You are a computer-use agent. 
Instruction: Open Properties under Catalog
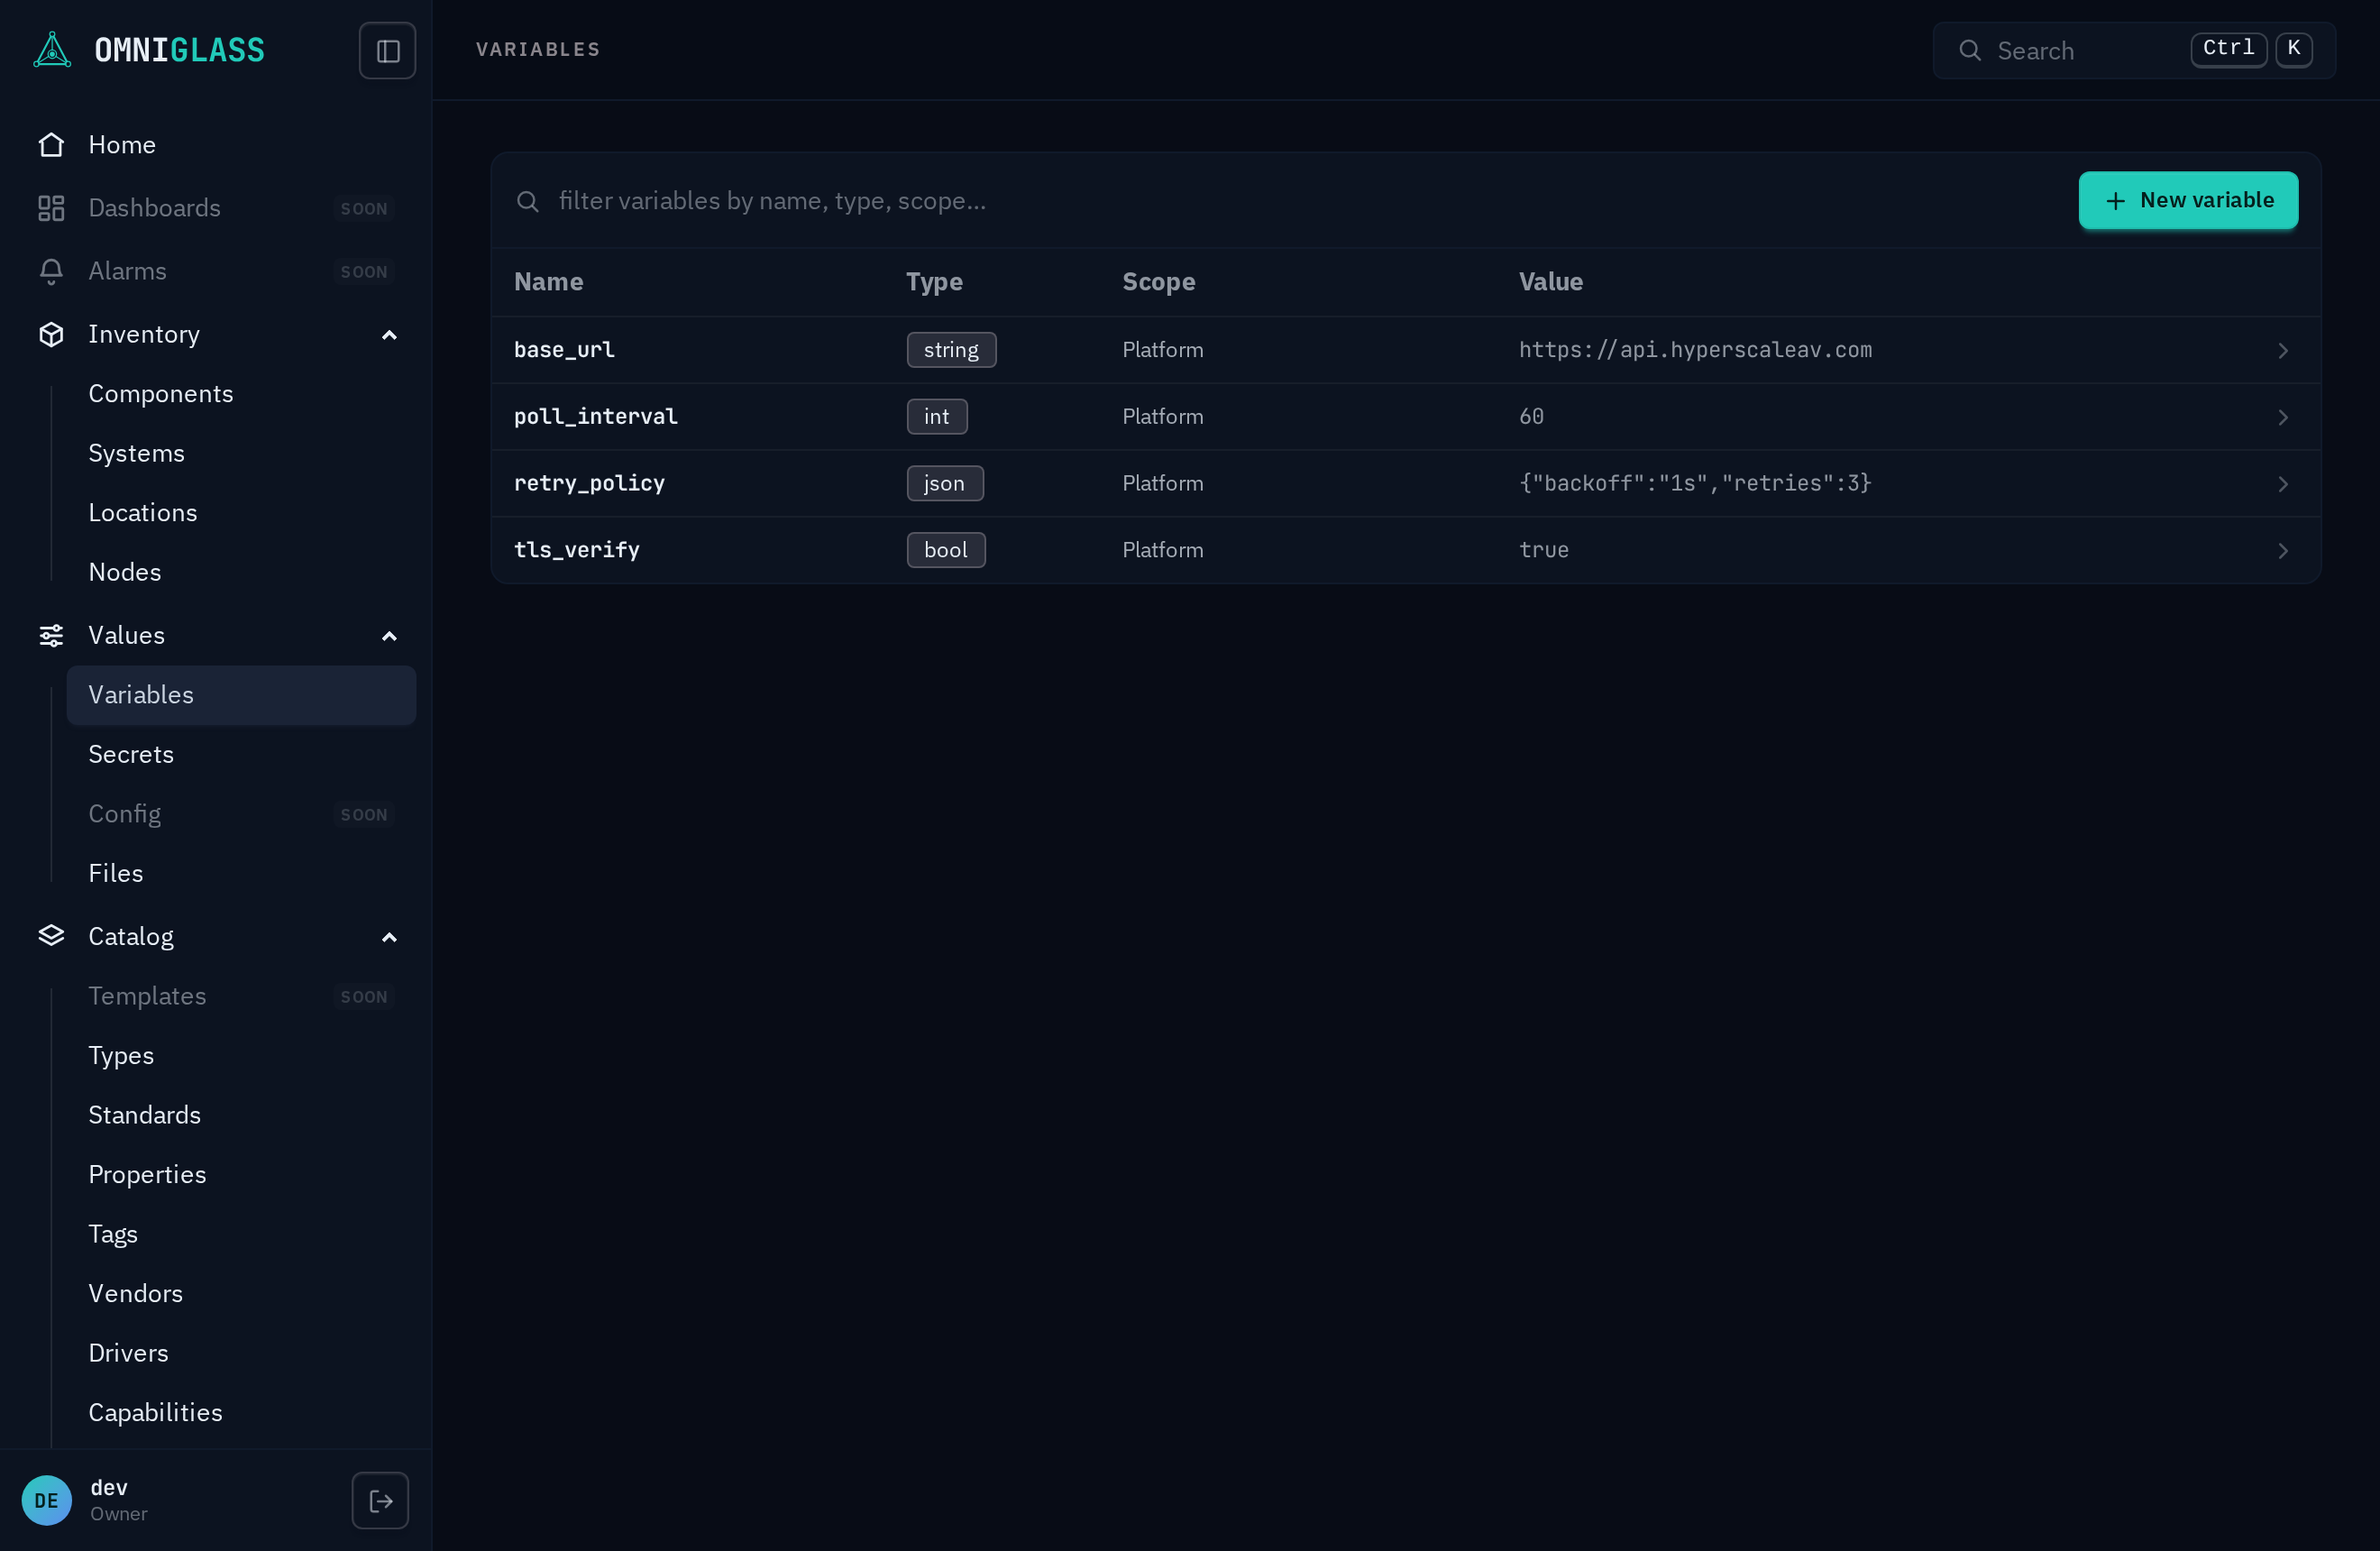click(x=241, y=1175)
